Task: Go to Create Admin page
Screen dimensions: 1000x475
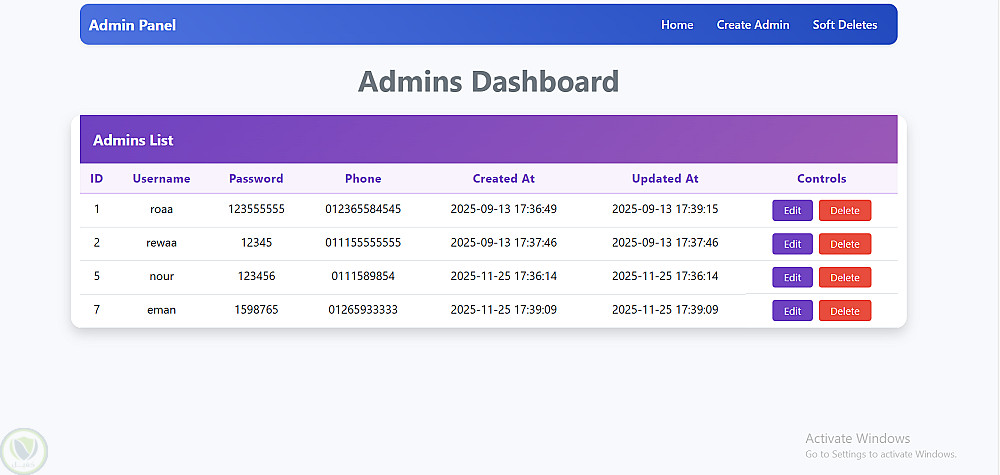Action: point(753,25)
